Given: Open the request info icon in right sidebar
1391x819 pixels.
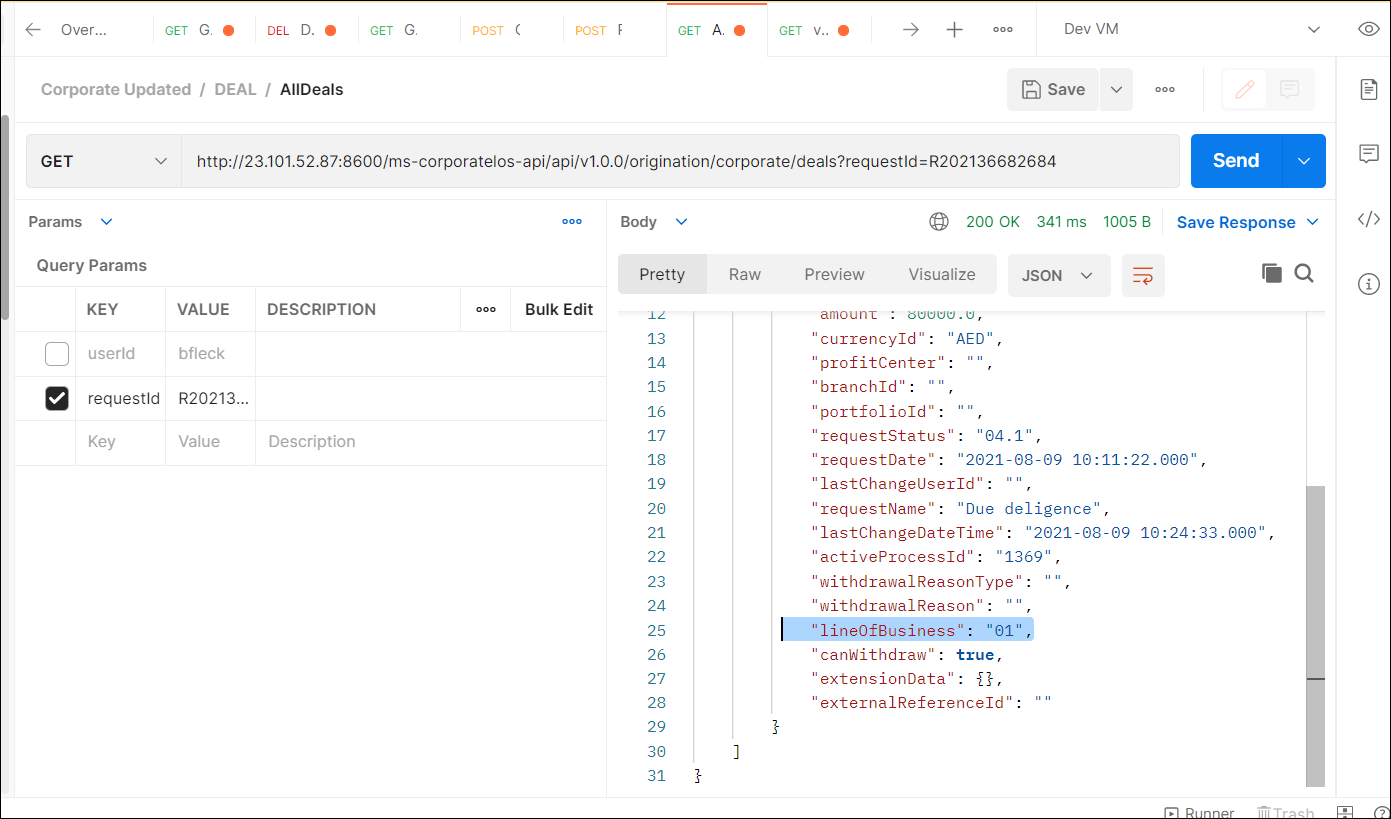Looking at the screenshot, I should [x=1369, y=284].
